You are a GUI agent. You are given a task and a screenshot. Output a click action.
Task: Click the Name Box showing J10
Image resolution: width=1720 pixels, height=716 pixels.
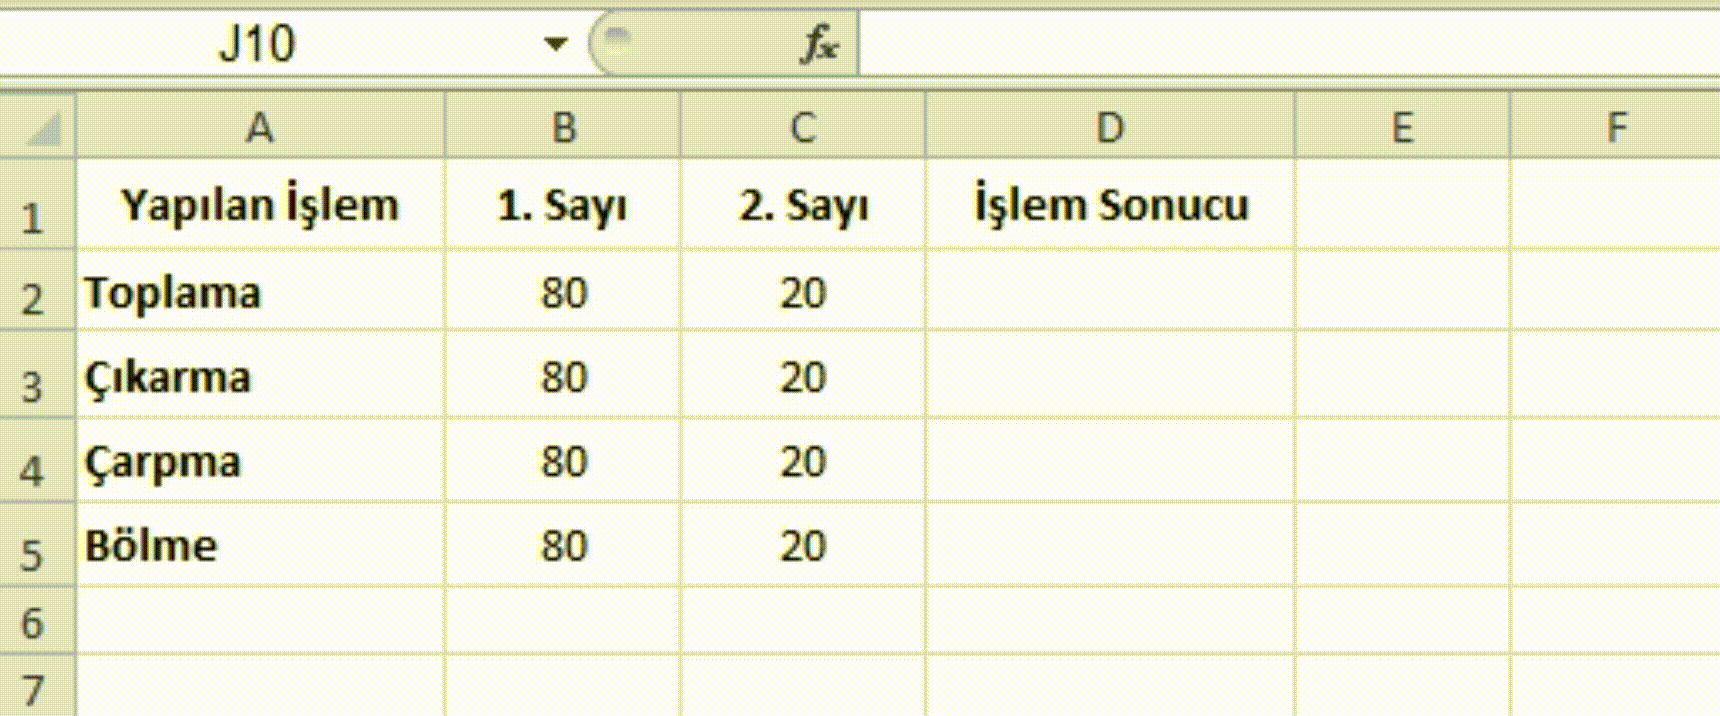pyautogui.click(x=258, y=44)
